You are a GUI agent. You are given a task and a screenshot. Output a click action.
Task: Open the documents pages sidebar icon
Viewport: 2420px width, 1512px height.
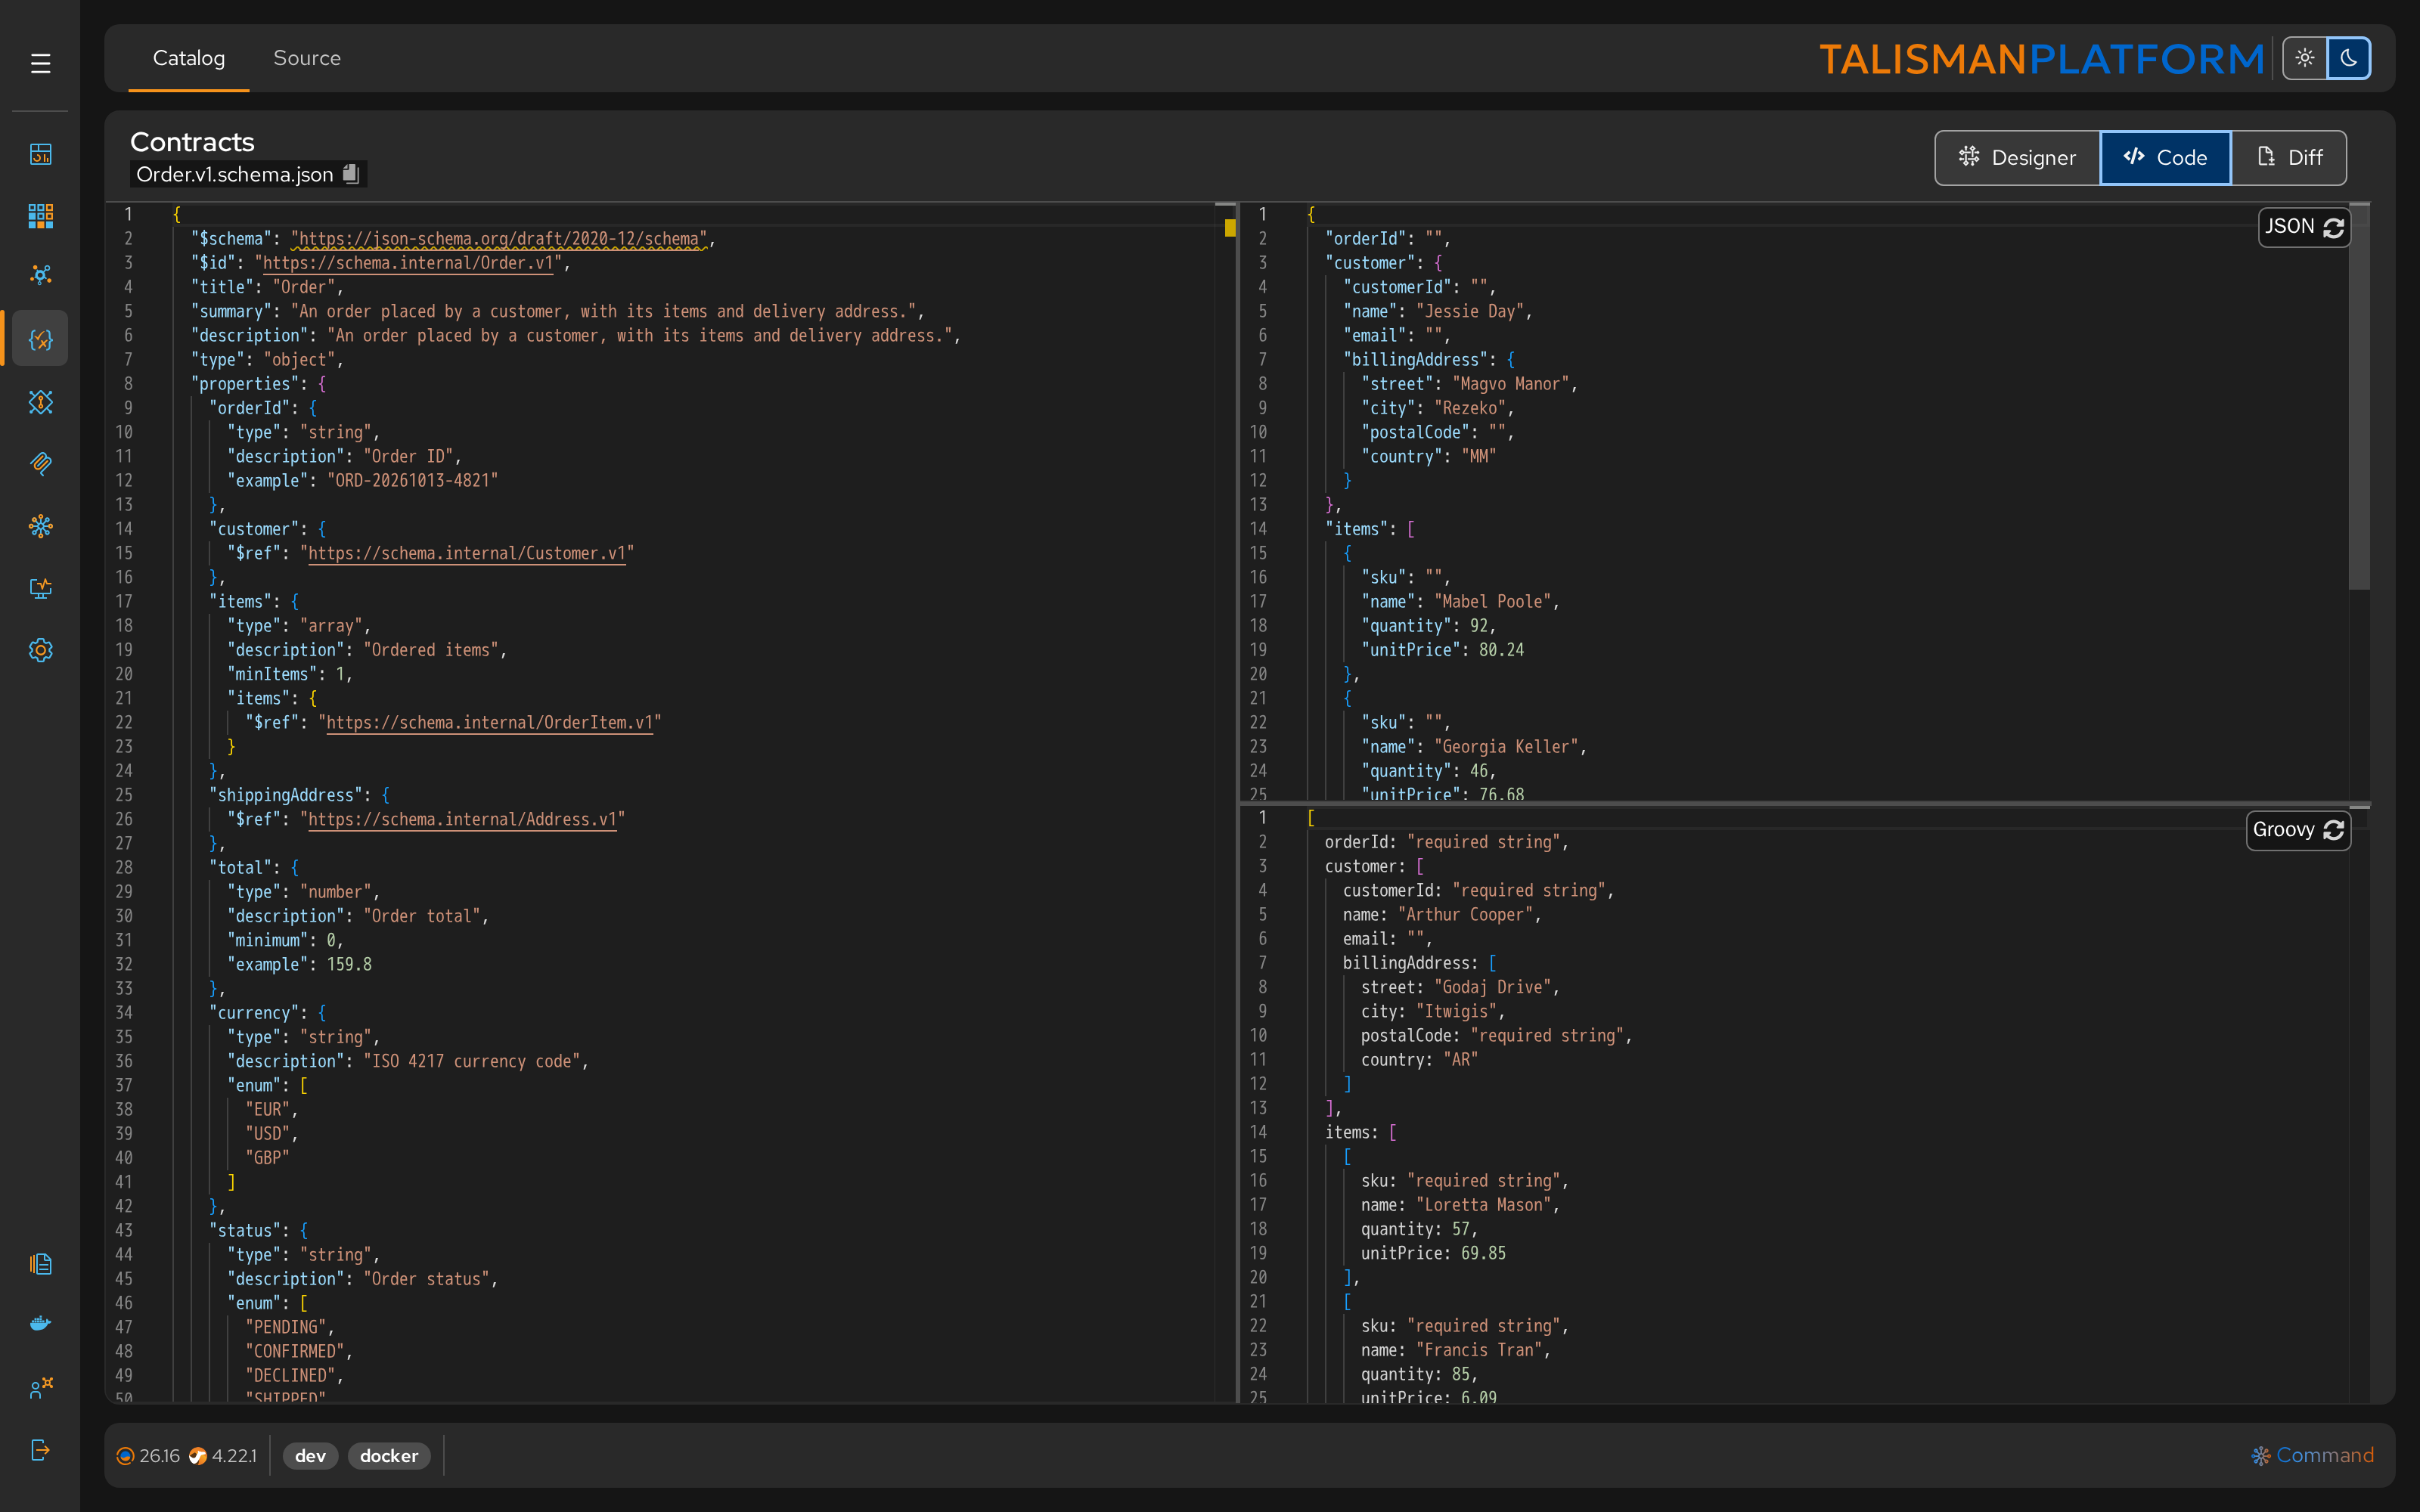[40, 1264]
